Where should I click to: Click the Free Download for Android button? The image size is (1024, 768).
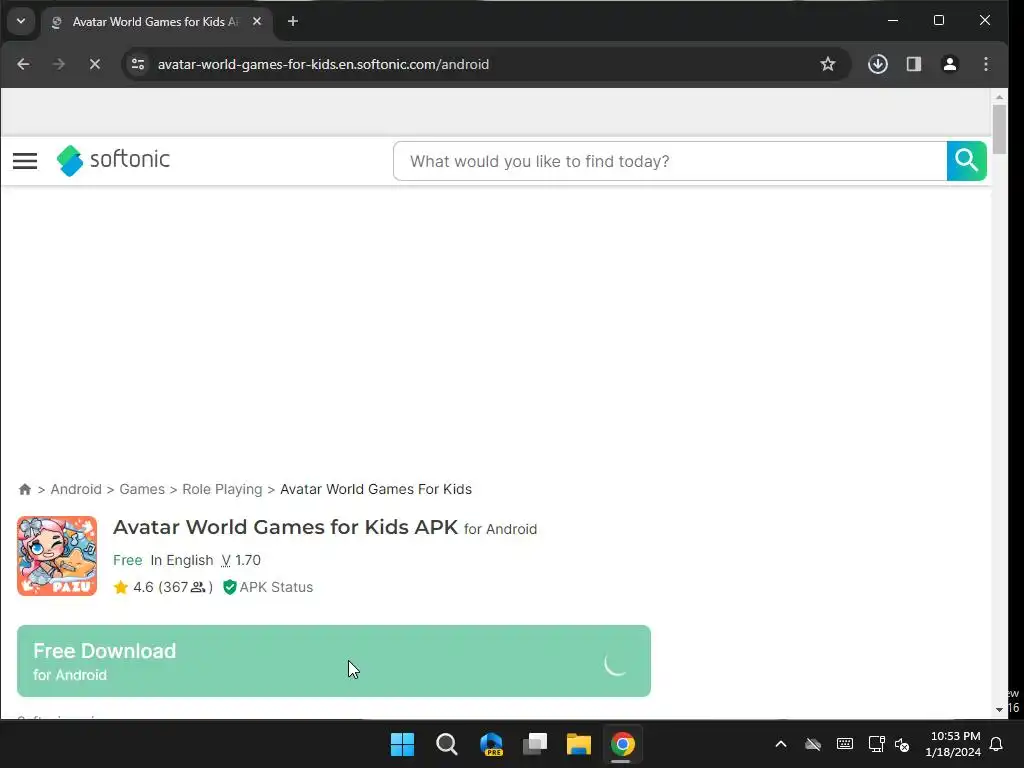[x=334, y=661]
